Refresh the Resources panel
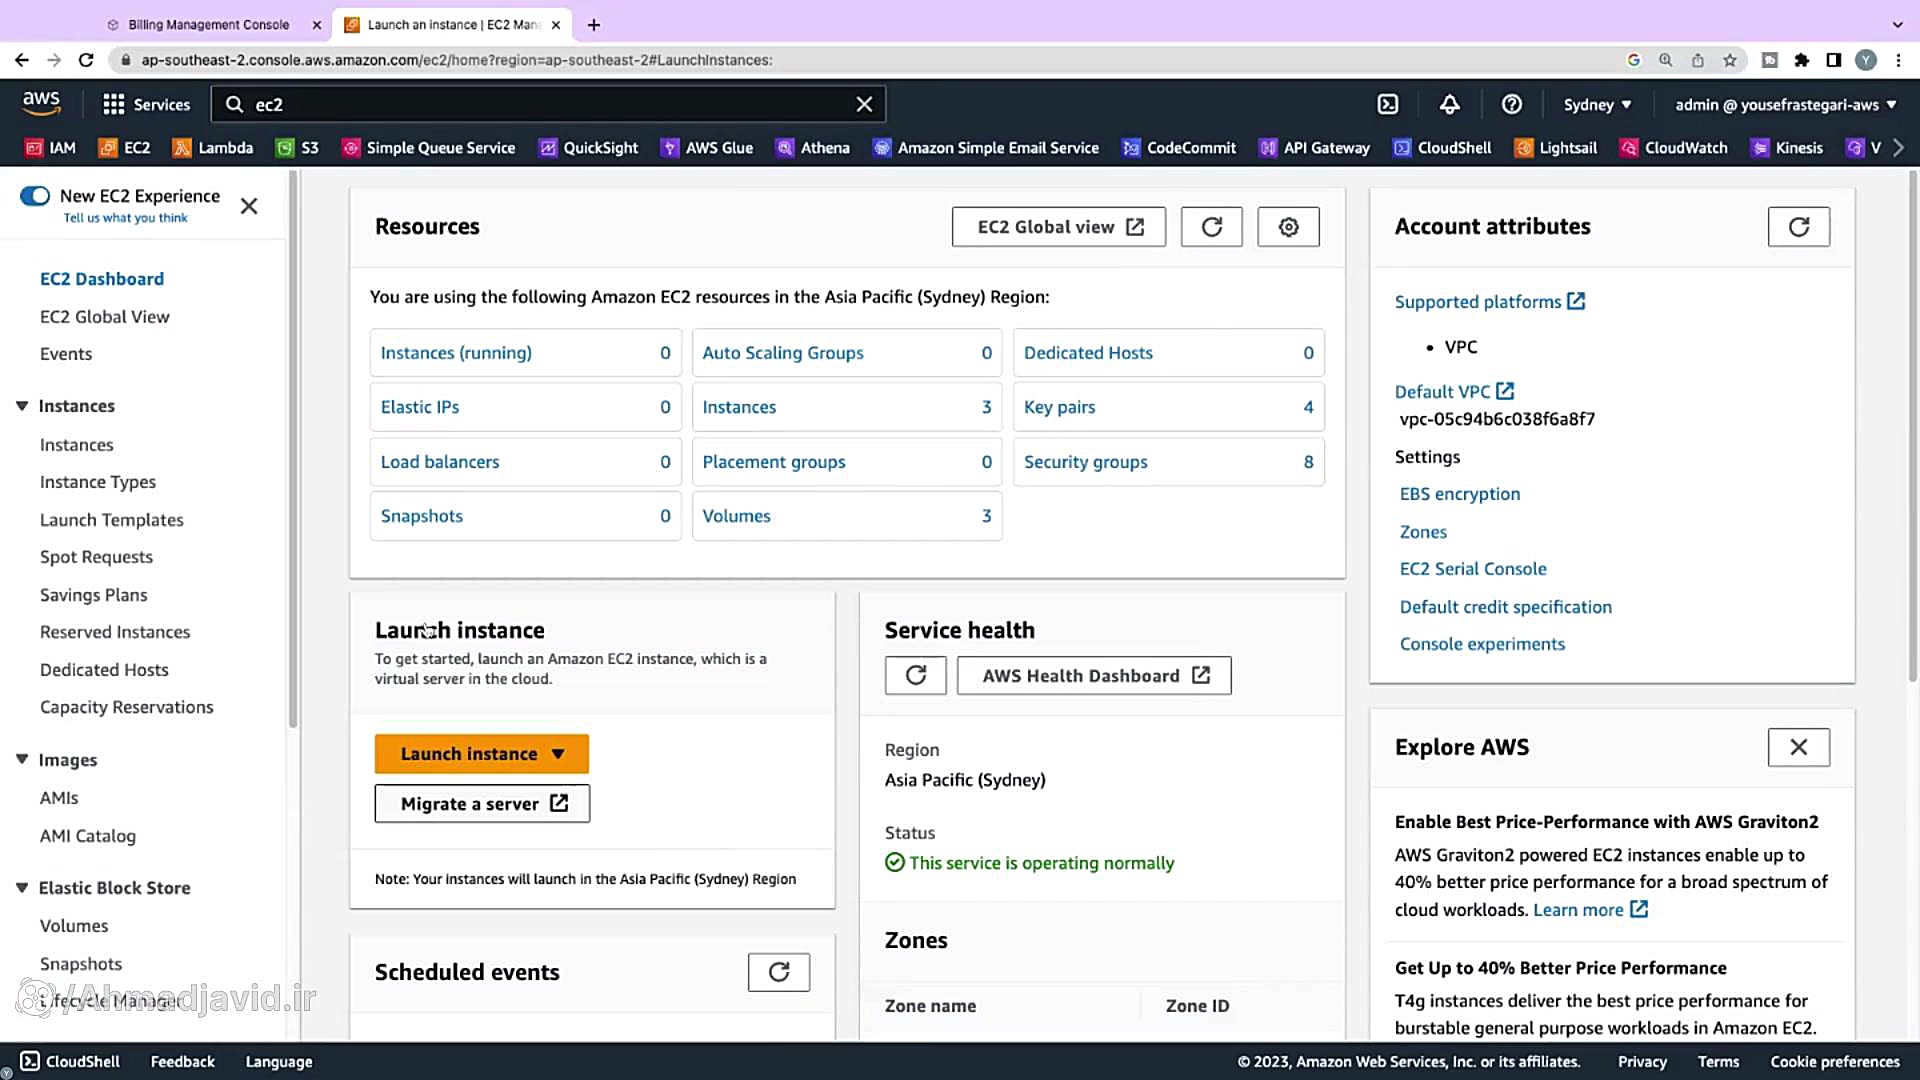The image size is (1920, 1080). point(1211,227)
